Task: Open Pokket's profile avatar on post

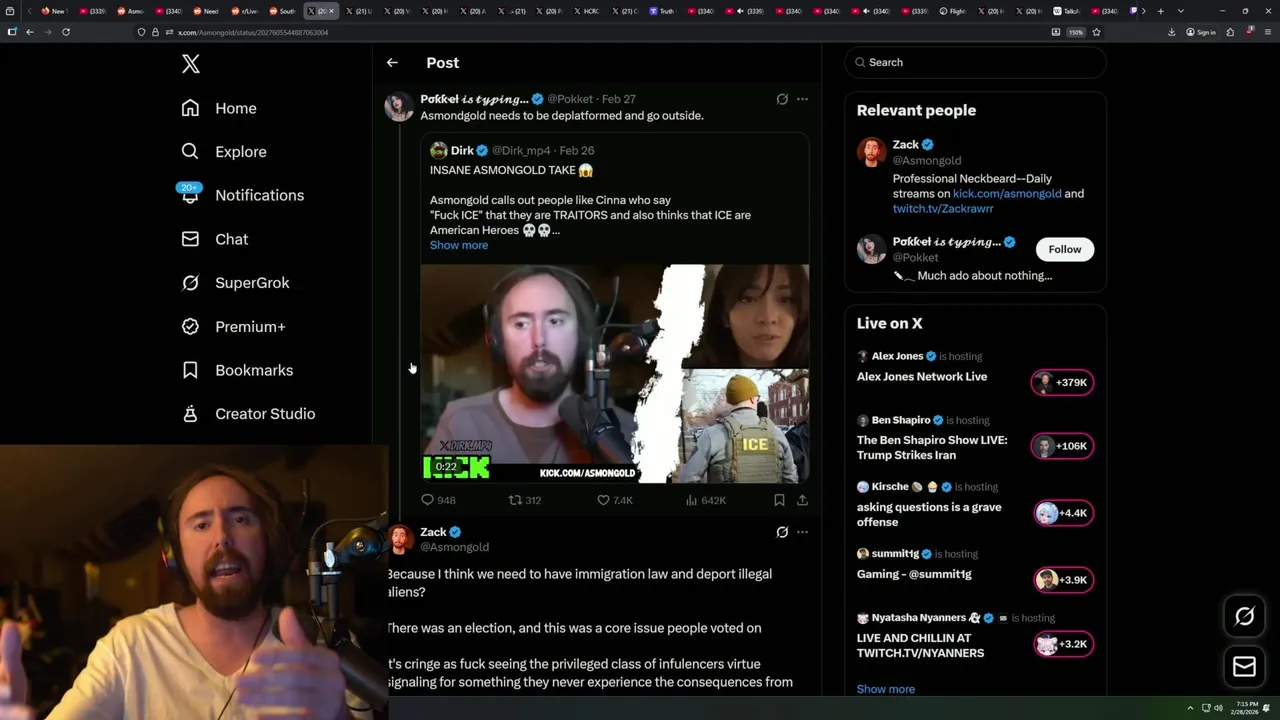Action: click(x=399, y=106)
